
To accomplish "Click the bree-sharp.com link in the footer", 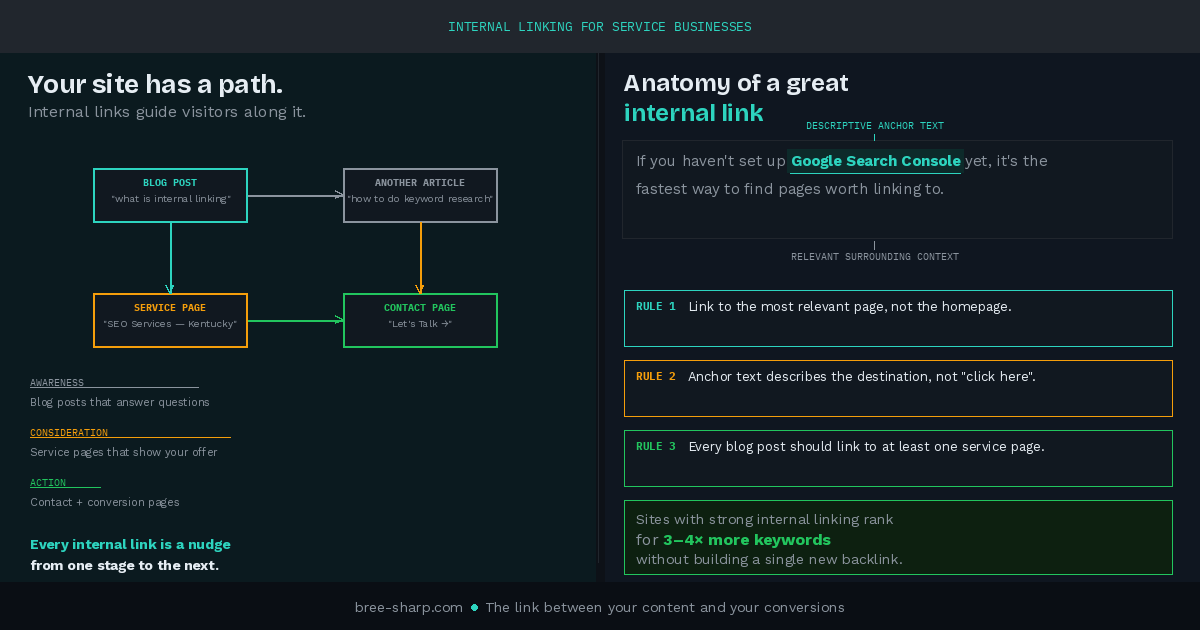I will click(x=408, y=607).
